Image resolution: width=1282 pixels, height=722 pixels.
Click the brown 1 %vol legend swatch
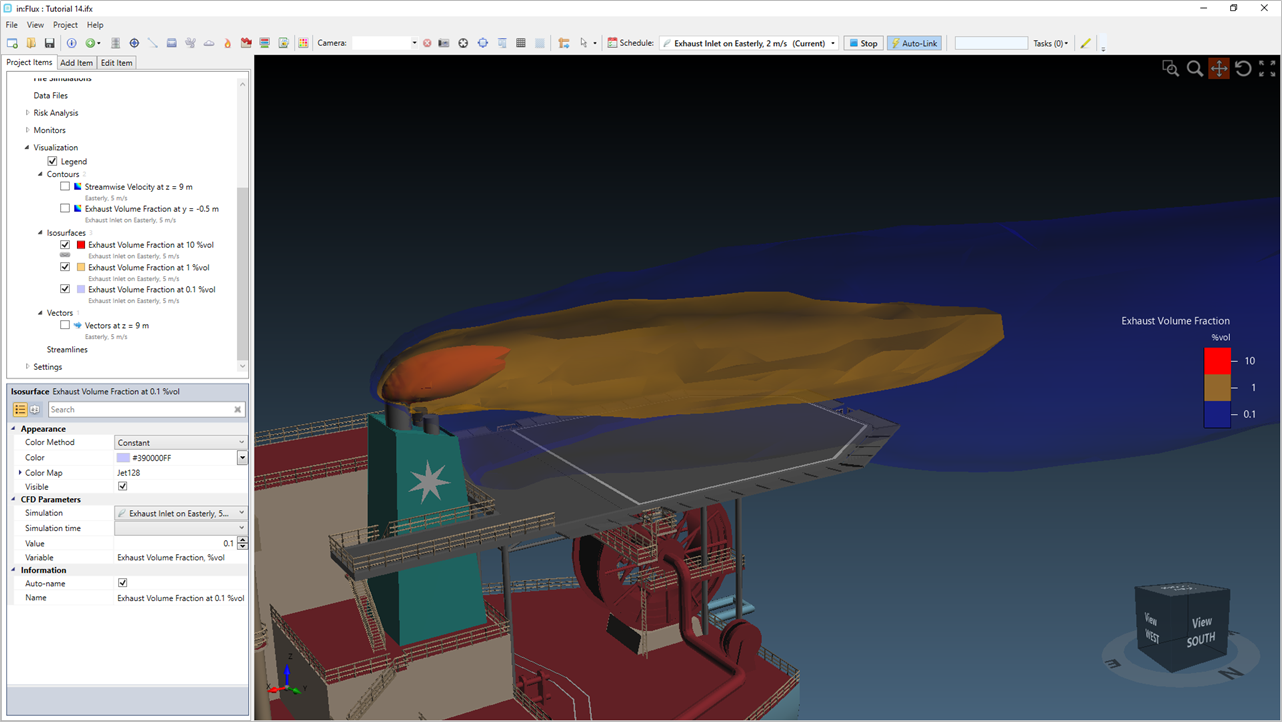pyautogui.click(x=1217, y=387)
